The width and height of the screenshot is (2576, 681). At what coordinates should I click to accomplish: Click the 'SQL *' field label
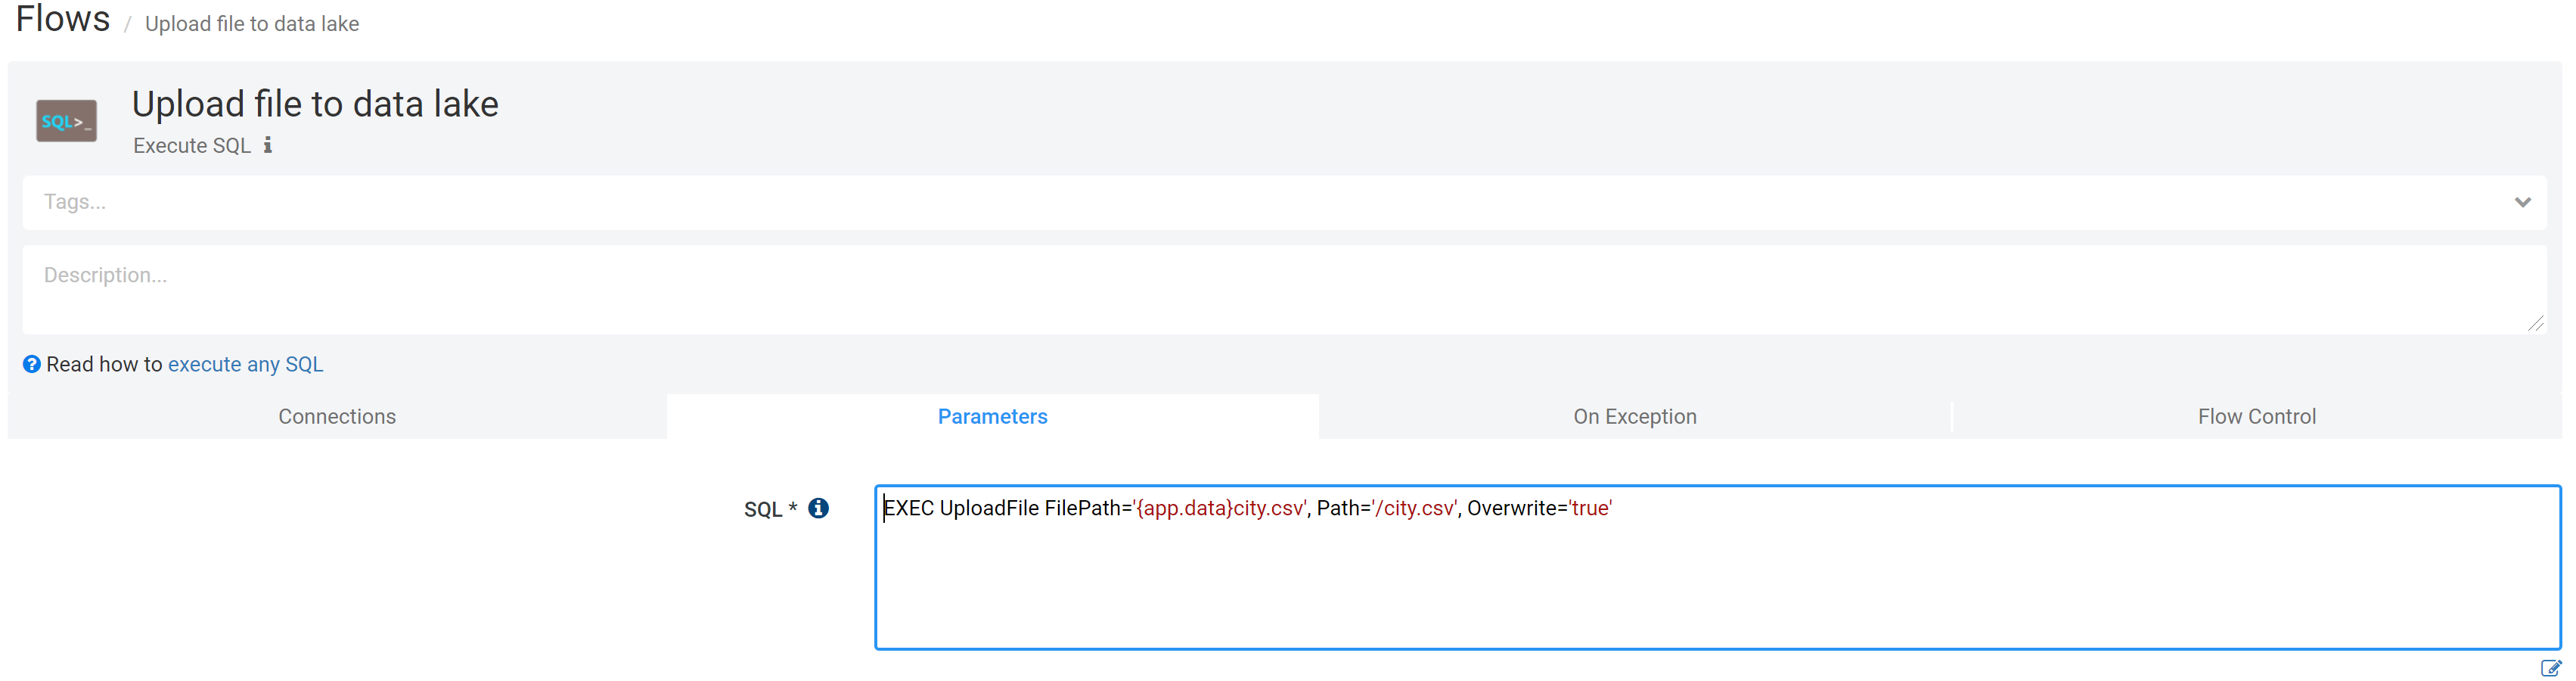coord(769,510)
